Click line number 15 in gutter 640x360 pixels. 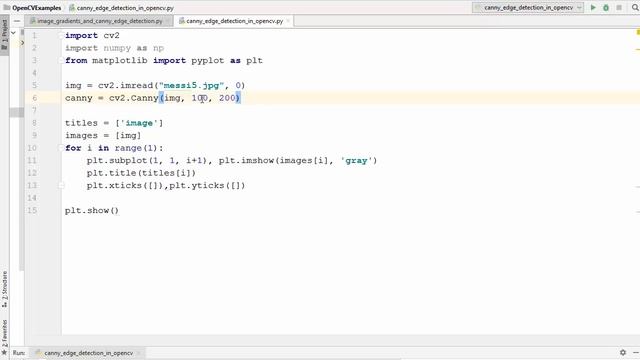32,211
